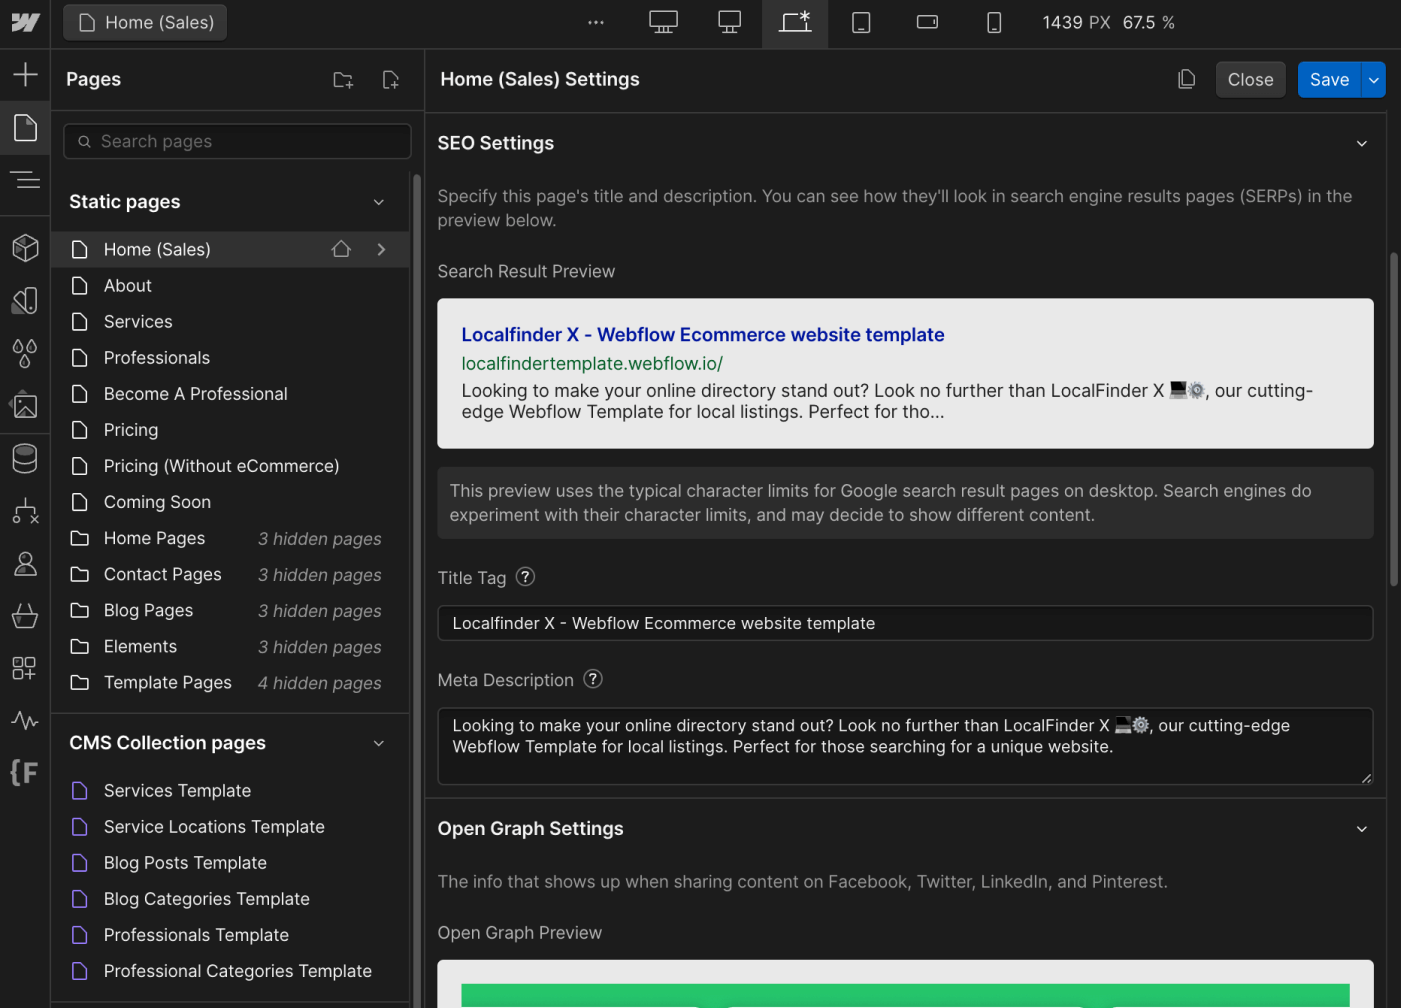Select the About page
Viewport: 1401px width, 1008px height.
[230, 285]
